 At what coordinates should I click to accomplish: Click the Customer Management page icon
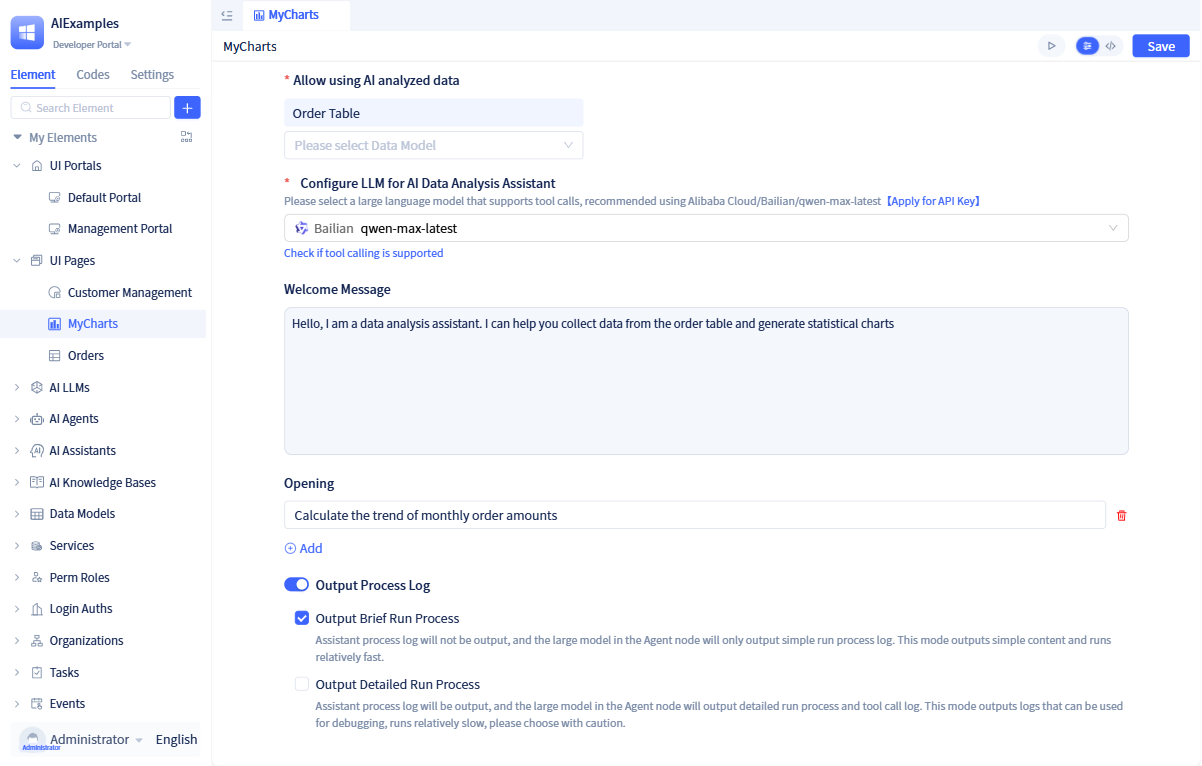(x=55, y=293)
